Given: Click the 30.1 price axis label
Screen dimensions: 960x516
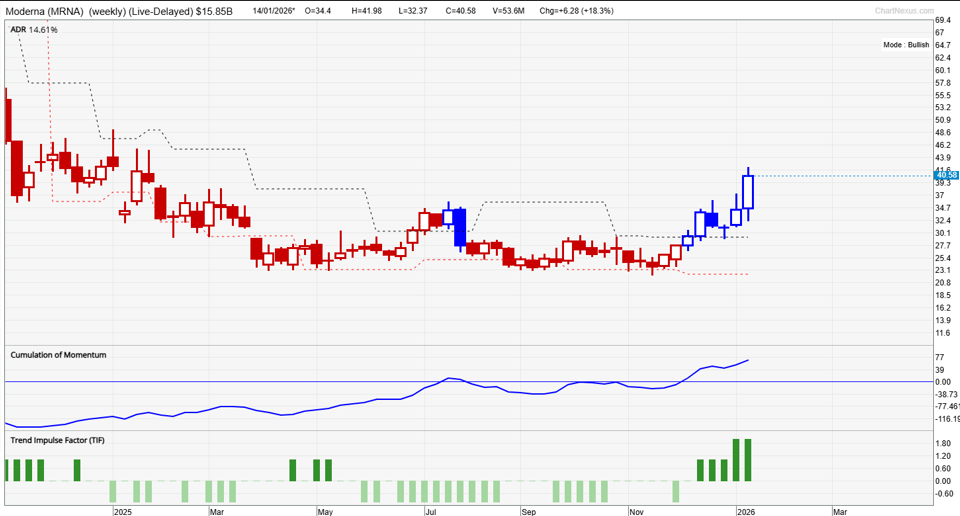Looking at the screenshot, I should [943, 233].
